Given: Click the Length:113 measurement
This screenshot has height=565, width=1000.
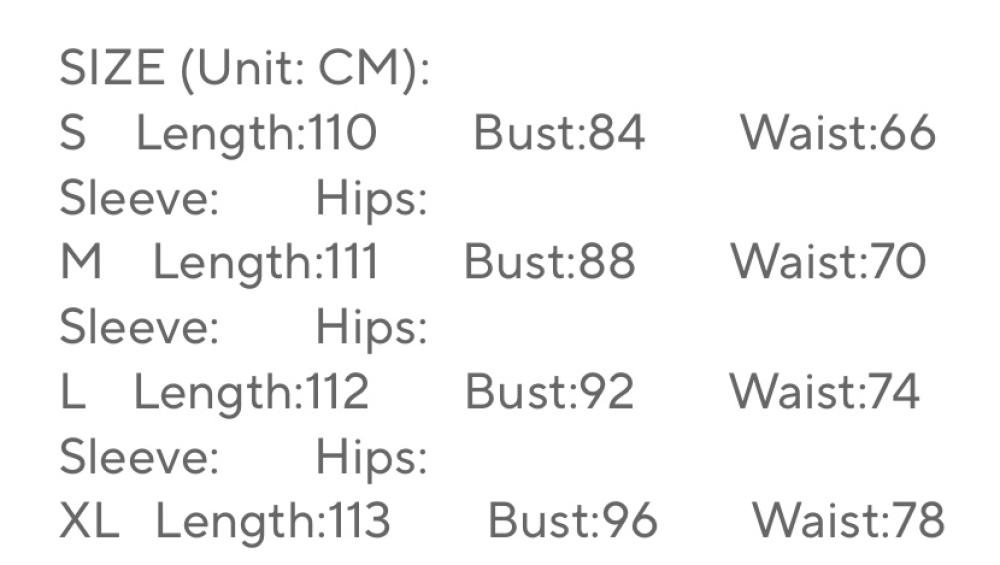Looking at the screenshot, I should click(x=273, y=521).
